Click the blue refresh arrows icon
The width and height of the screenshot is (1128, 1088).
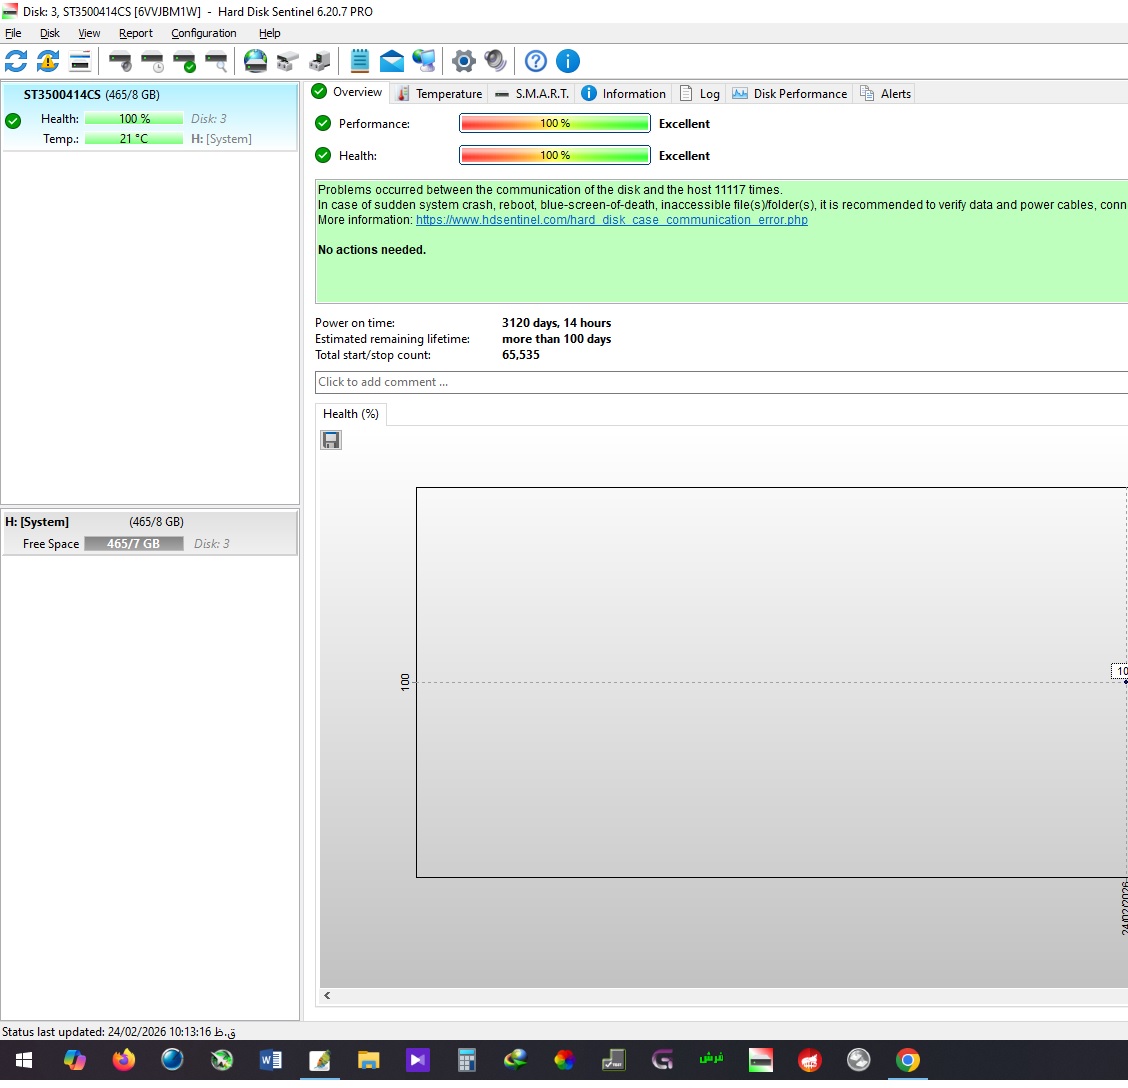16,61
